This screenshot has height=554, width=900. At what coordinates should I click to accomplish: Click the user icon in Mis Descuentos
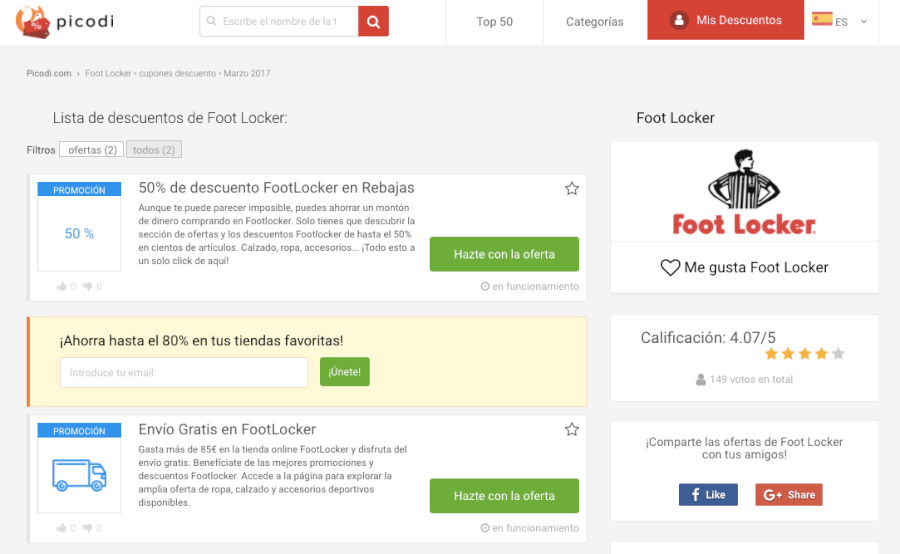click(x=678, y=20)
